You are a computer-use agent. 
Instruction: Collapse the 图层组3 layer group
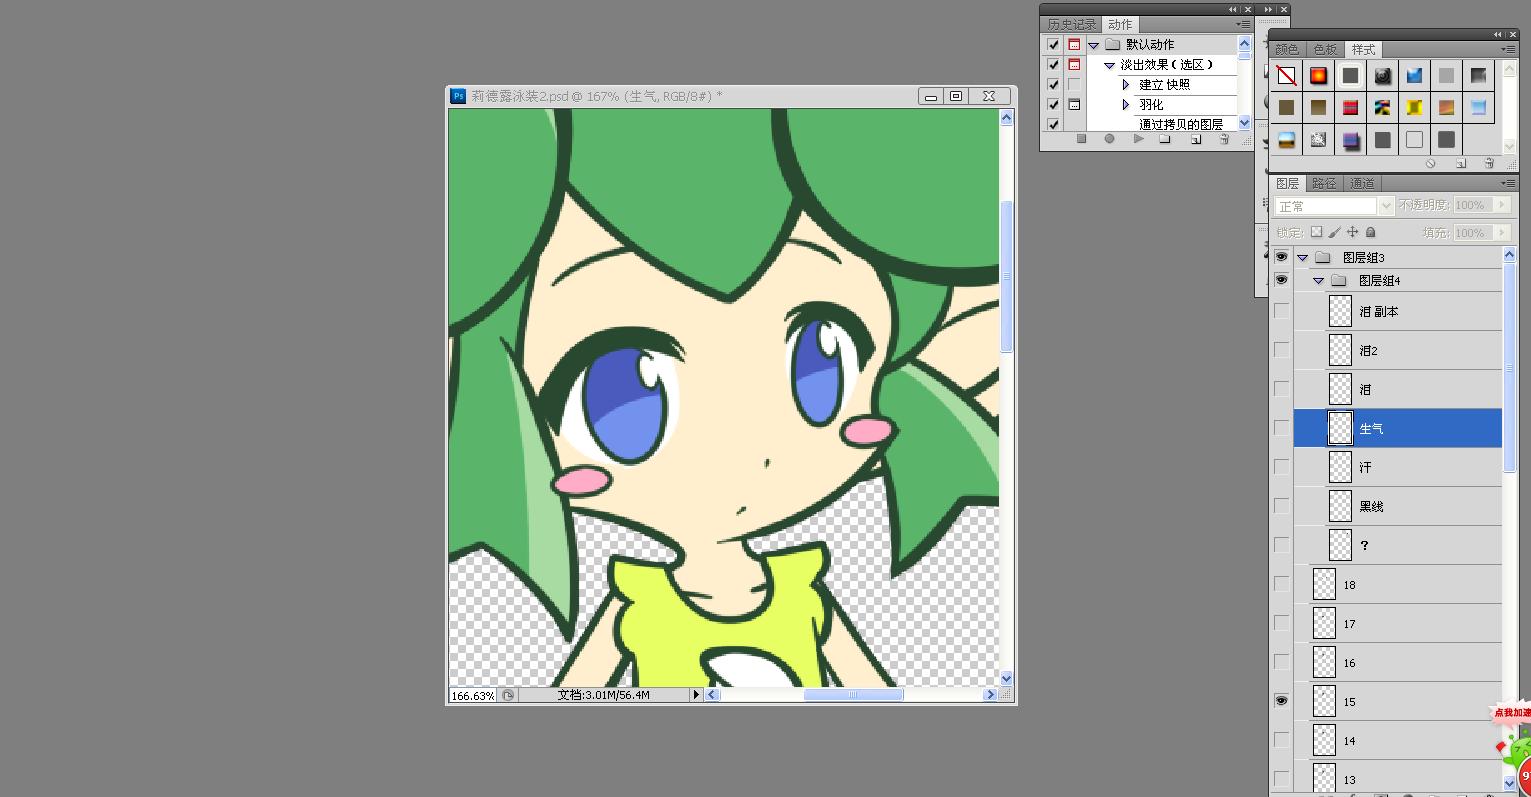pyautogui.click(x=1302, y=258)
